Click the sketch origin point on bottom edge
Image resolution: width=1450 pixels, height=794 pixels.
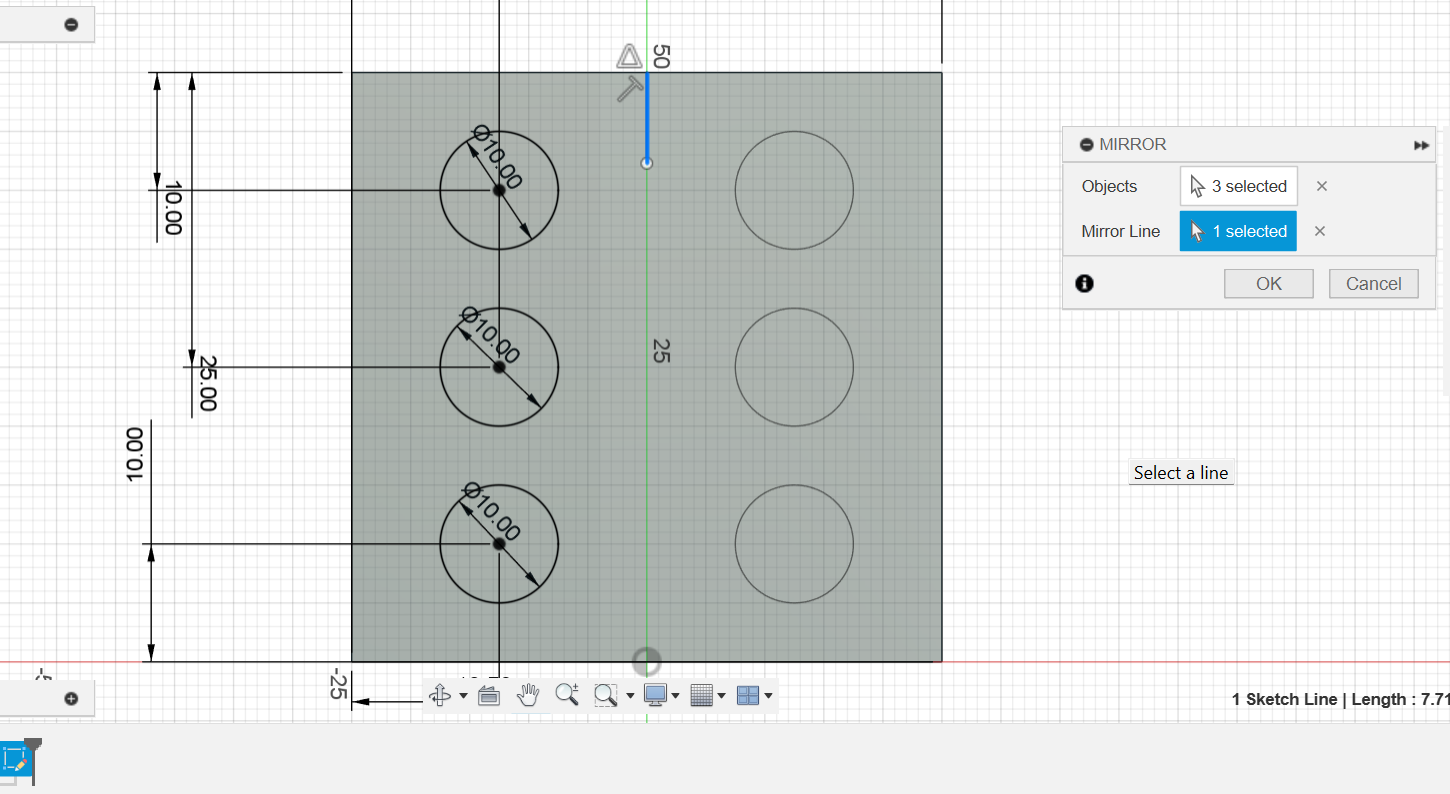click(647, 661)
